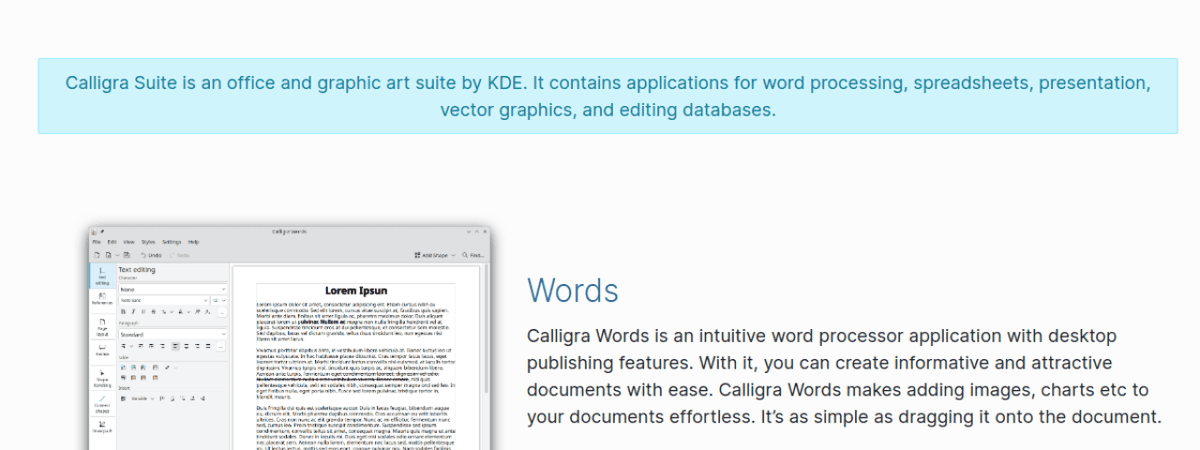Select the Connect shapes tool

point(102,405)
